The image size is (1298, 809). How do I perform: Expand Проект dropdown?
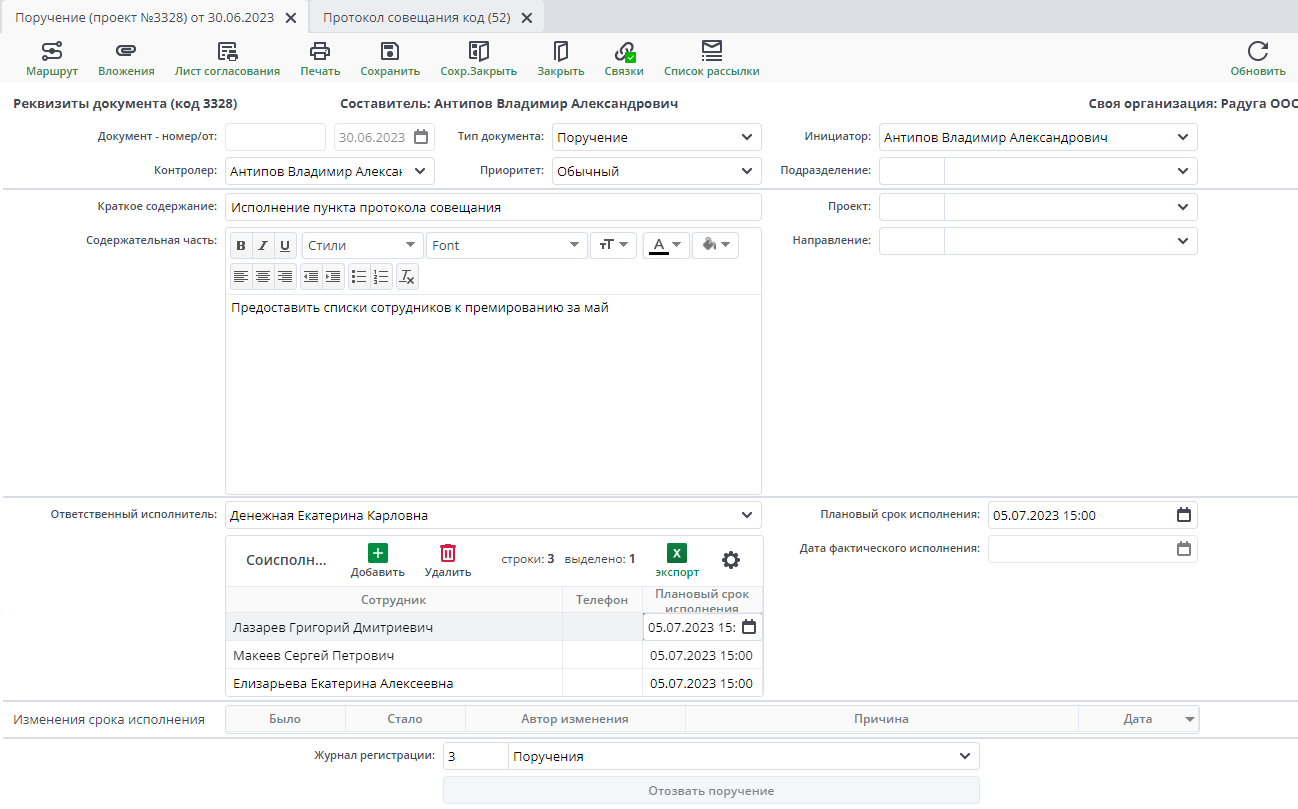tap(1183, 207)
